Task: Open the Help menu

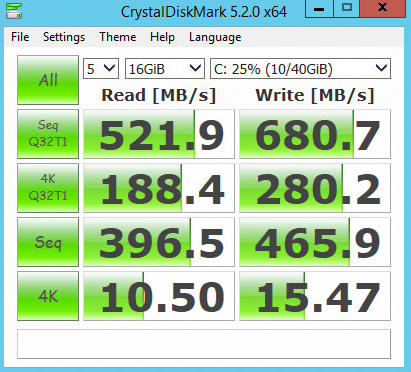Action: (x=162, y=37)
